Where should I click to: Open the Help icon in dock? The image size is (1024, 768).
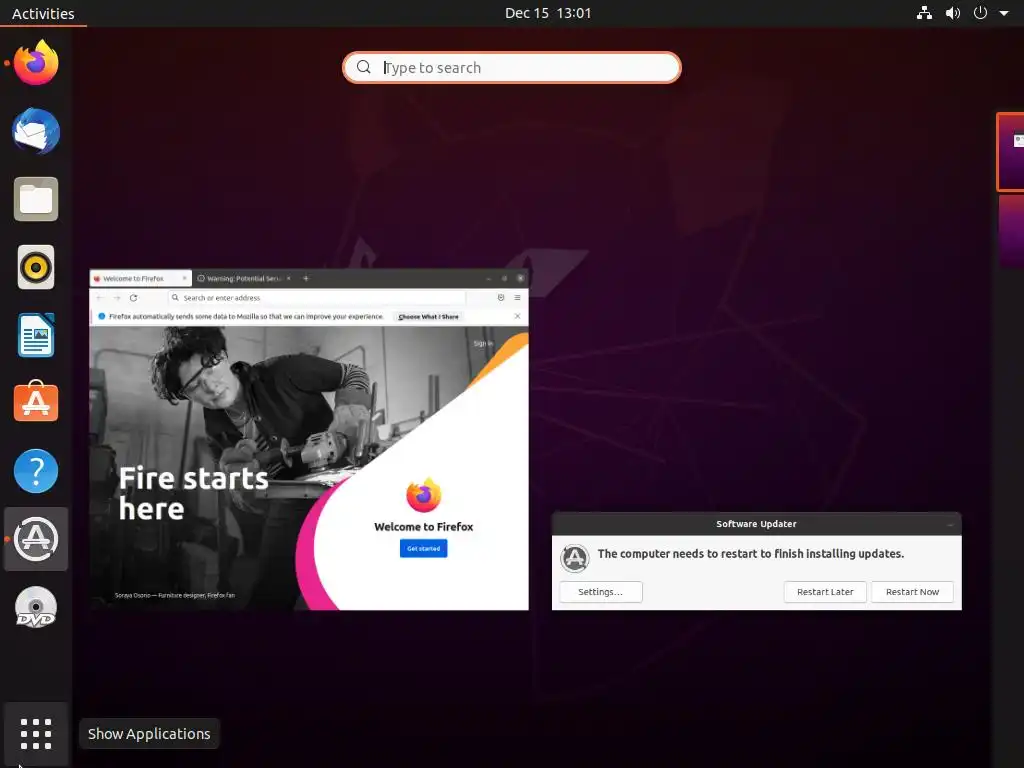[x=36, y=471]
